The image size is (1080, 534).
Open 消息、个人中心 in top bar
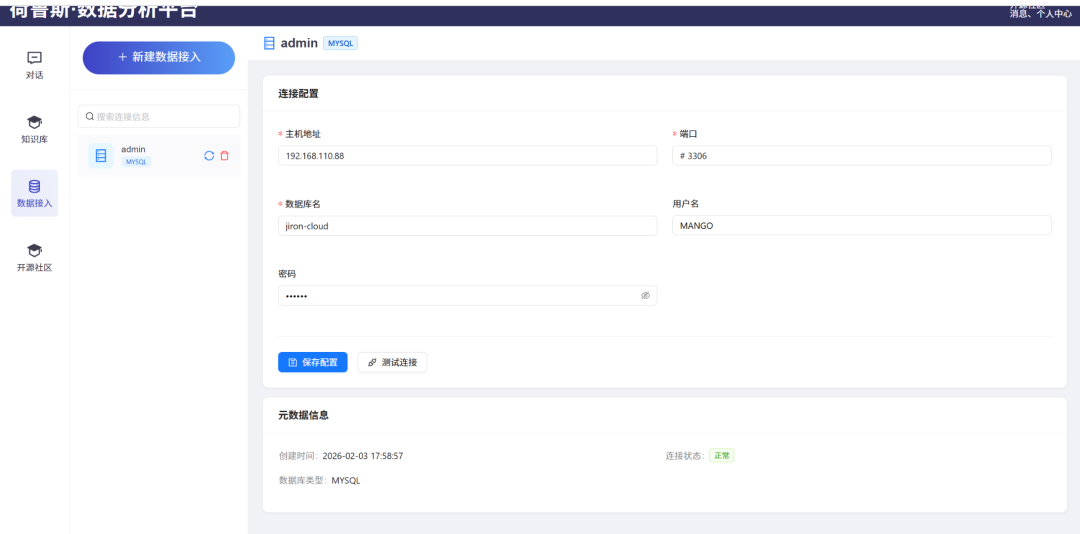(1040, 13)
